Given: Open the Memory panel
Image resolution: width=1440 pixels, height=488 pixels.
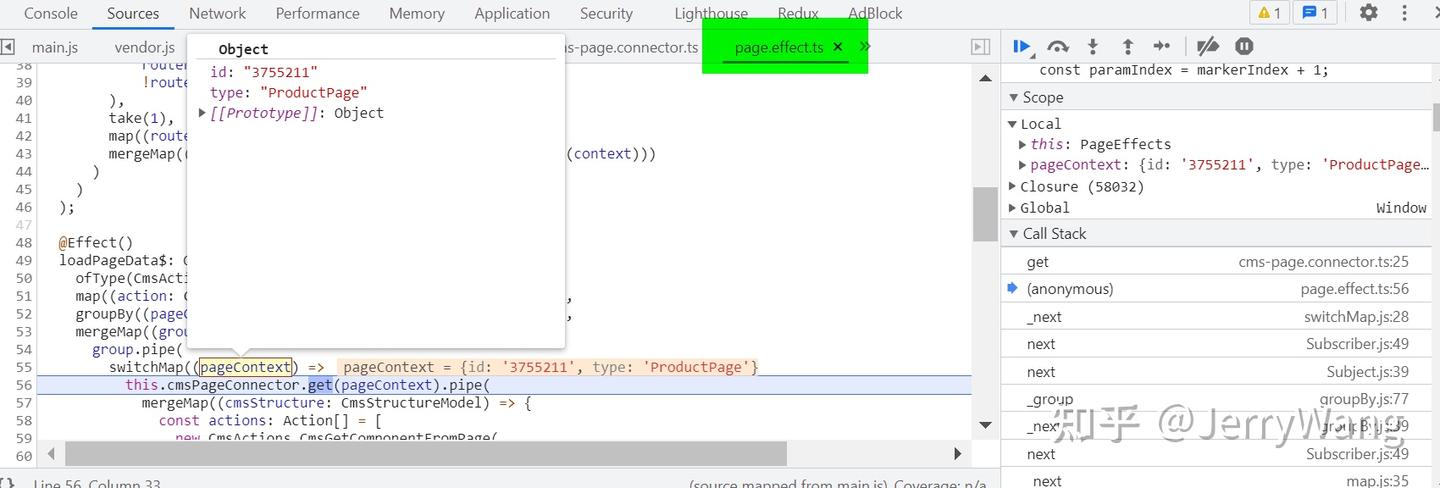Looking at the screenshot, I should [417, 13].
